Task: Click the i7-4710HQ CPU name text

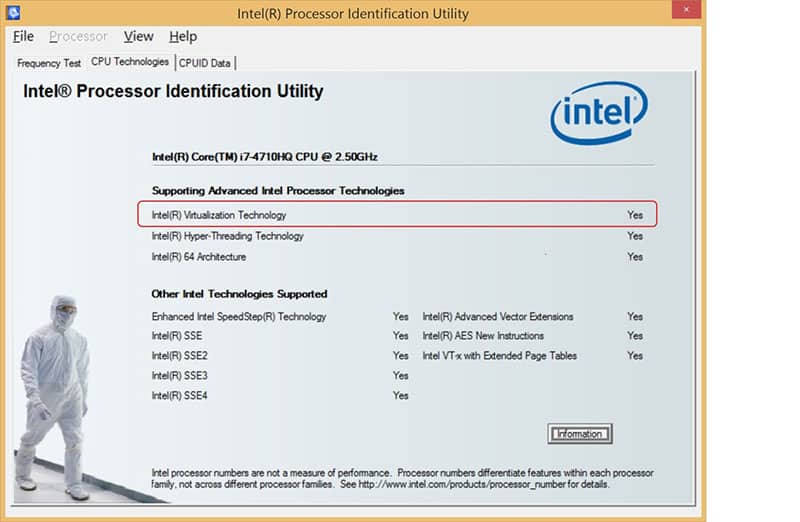Action: coord(265,157)
